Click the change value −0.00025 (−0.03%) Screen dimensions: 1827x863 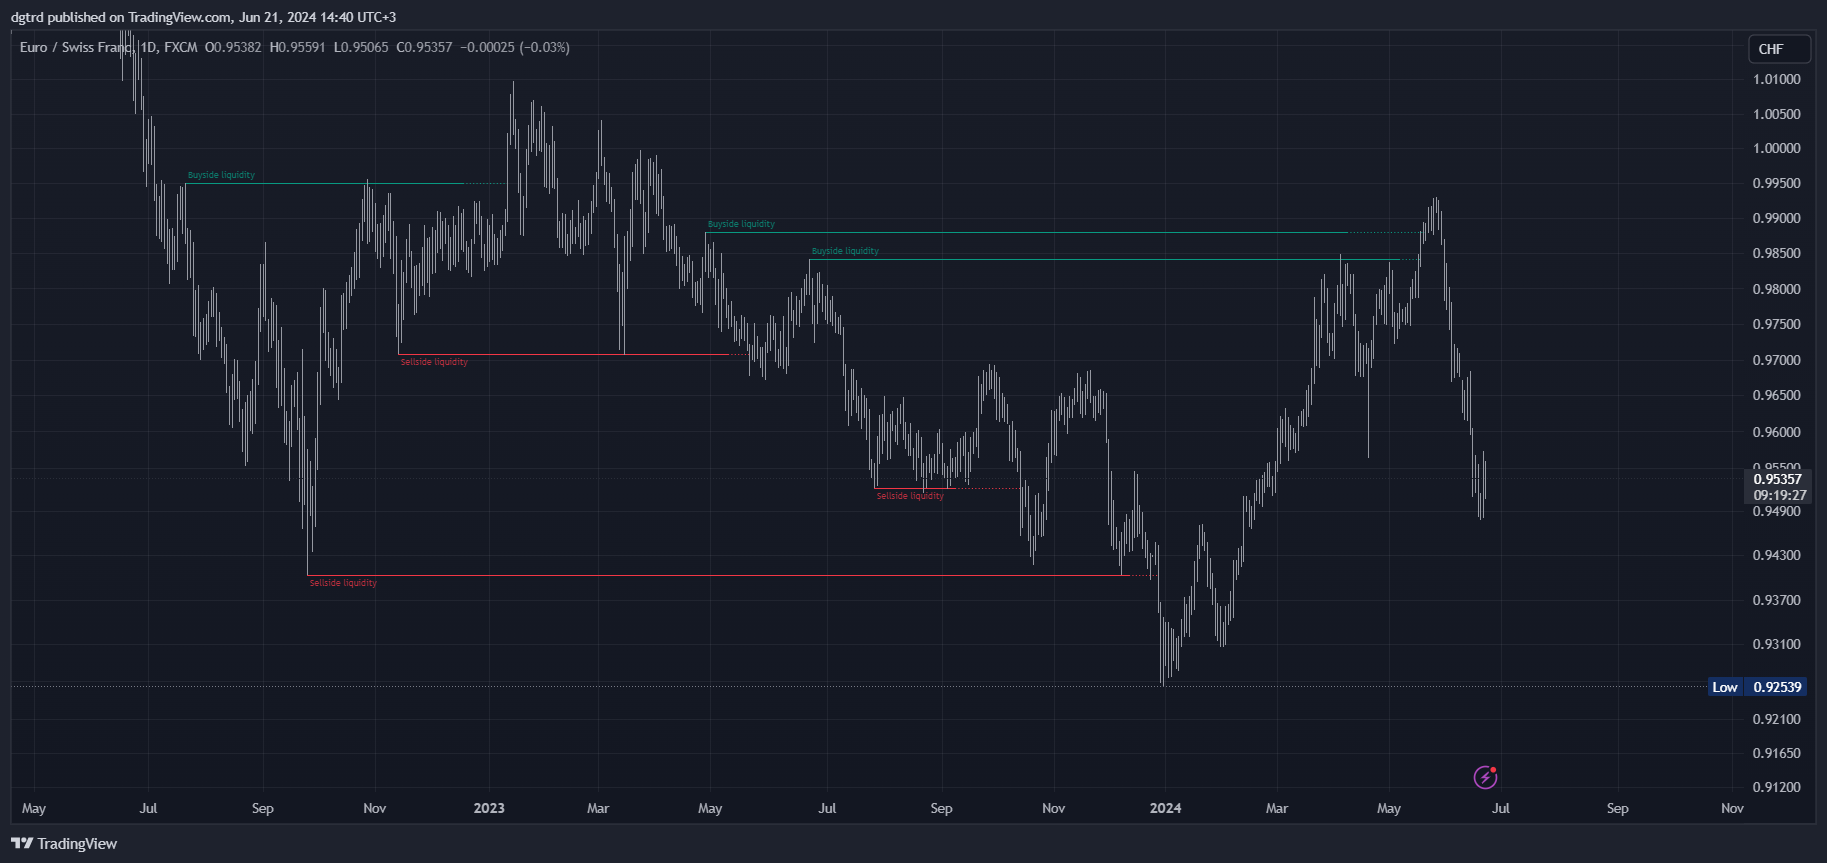click(x=515, y=47)
